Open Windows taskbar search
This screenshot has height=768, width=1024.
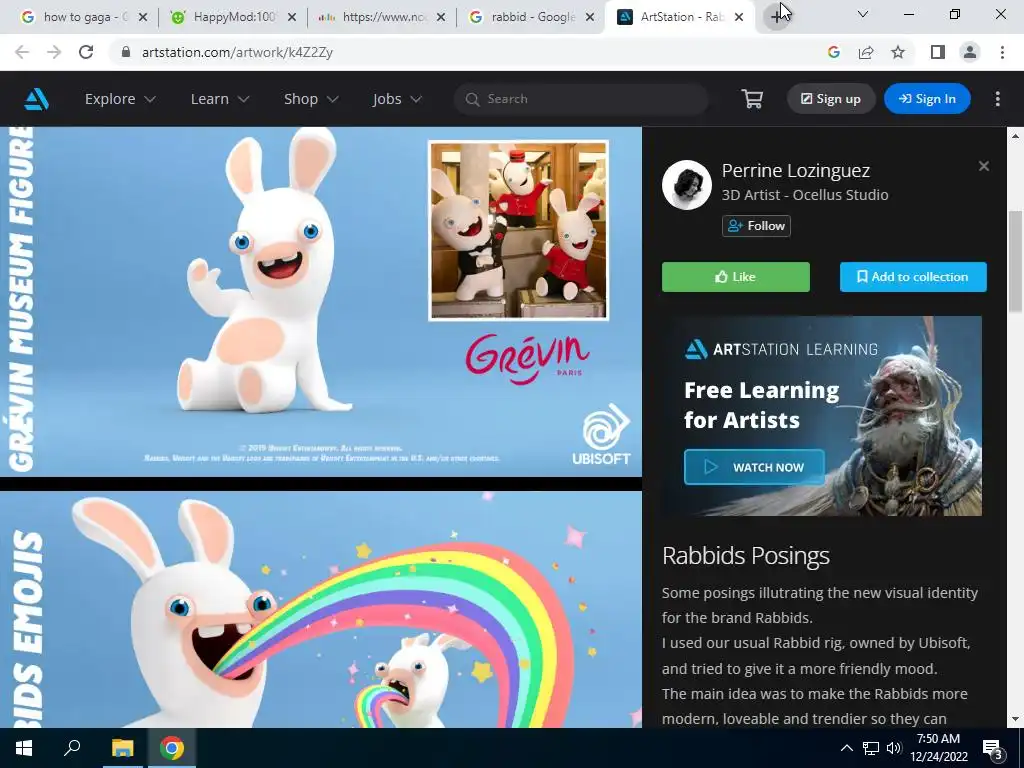point(72,748)
